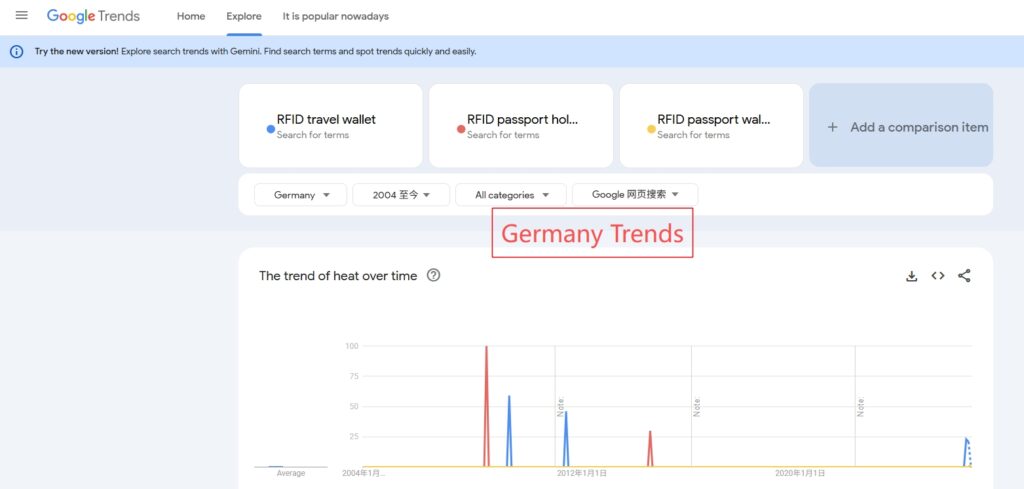Click the Google Trends logo
The height and width of the screenshot is (489, 1024).
[93, 16]
